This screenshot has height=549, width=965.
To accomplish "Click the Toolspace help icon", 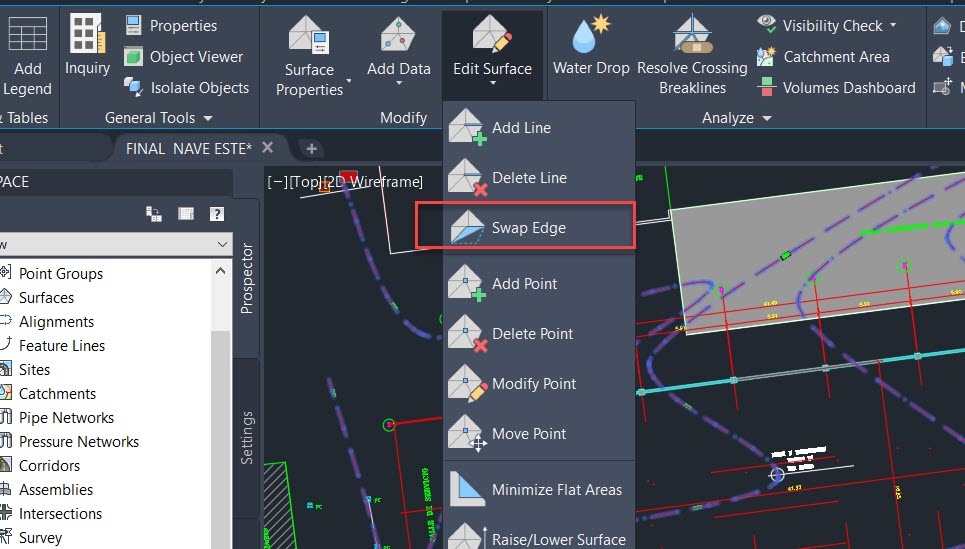I will 217,214.
